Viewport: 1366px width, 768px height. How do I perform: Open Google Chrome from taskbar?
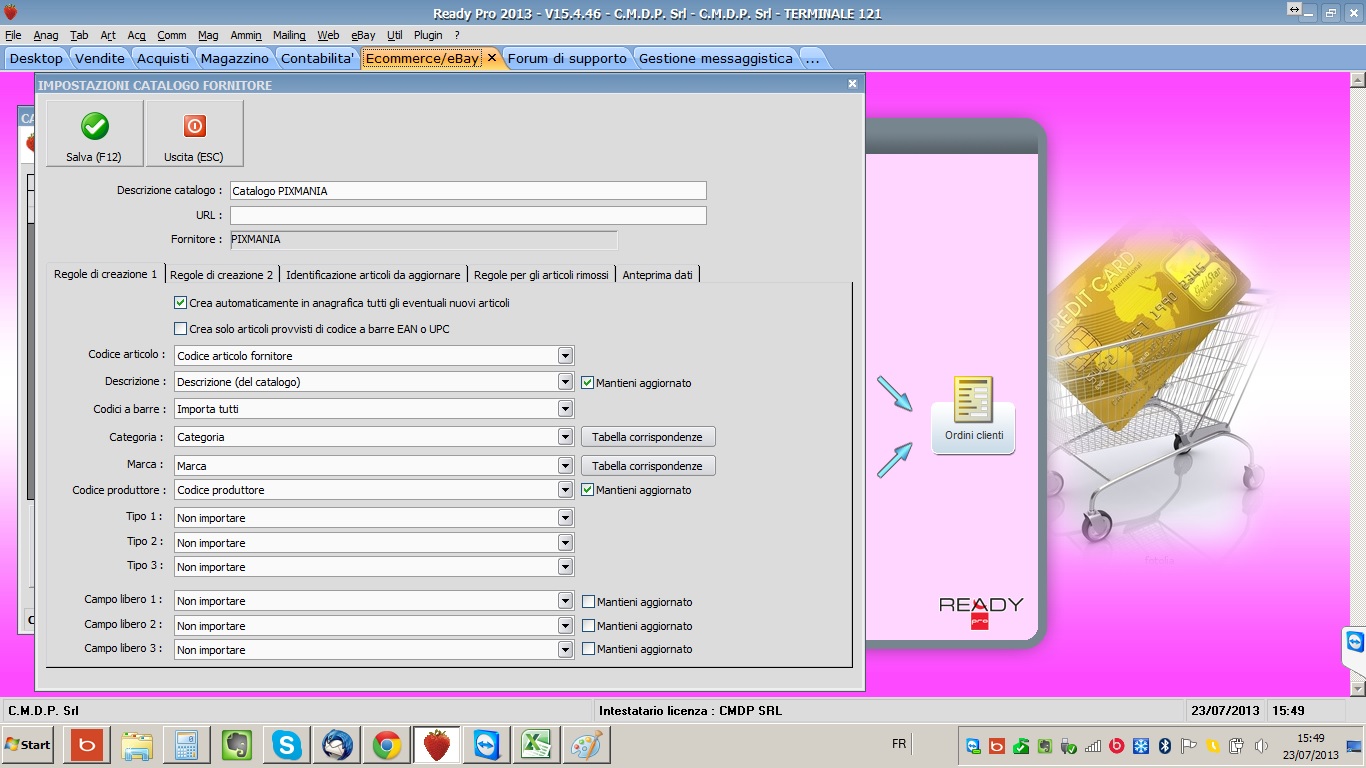click(x=387, y=745)
